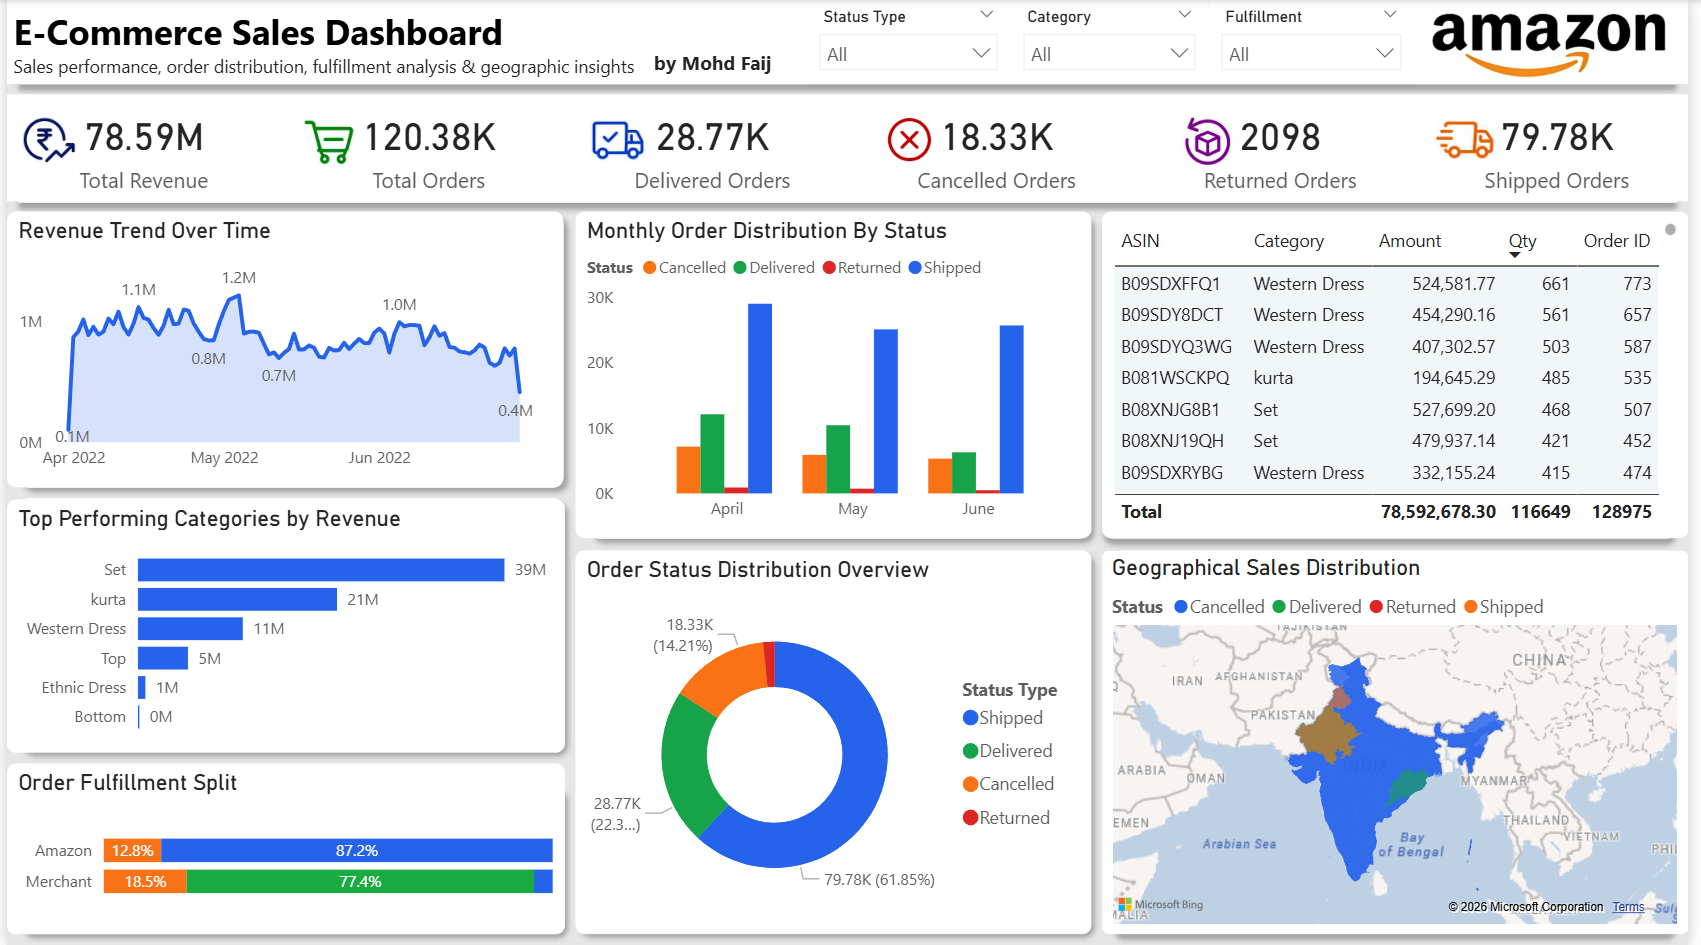Viewport: 1701px width, 945px height.
Task: Click the table scroll handle dot
Action: click(x=1670, y=230)
